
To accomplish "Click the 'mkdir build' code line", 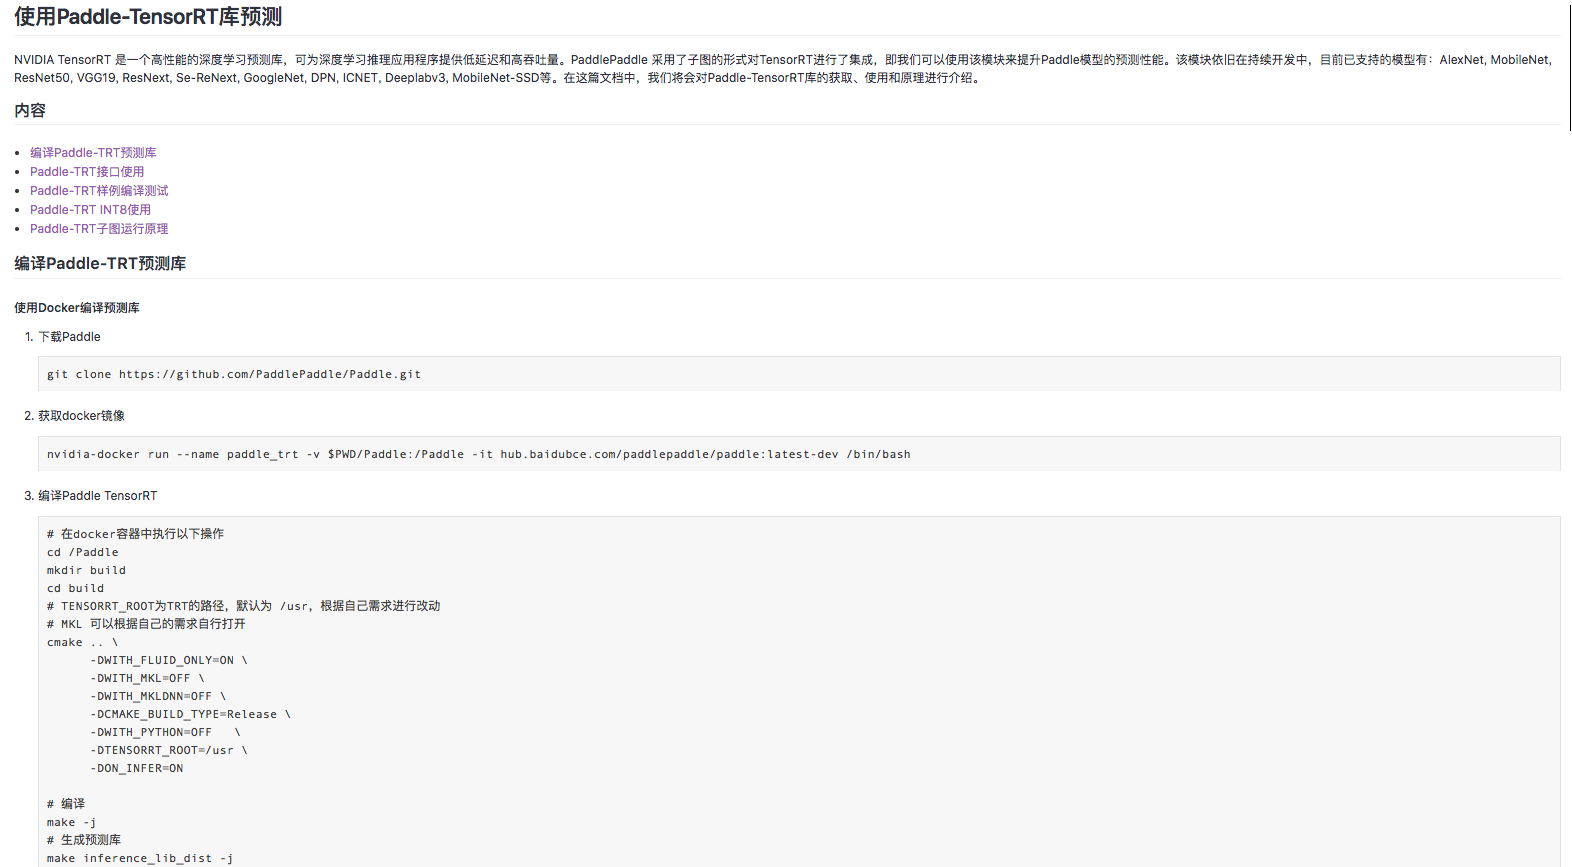I will coord(86,571).
